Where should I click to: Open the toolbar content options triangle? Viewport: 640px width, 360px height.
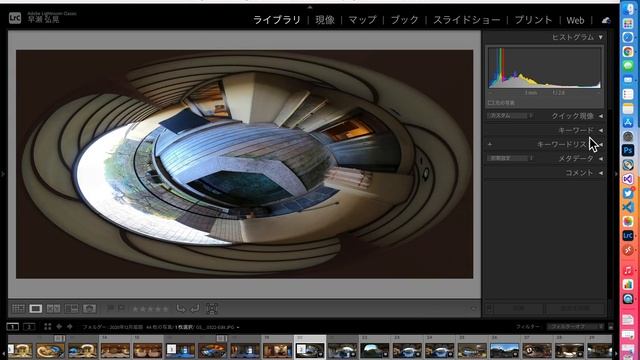tap(474, 309)
